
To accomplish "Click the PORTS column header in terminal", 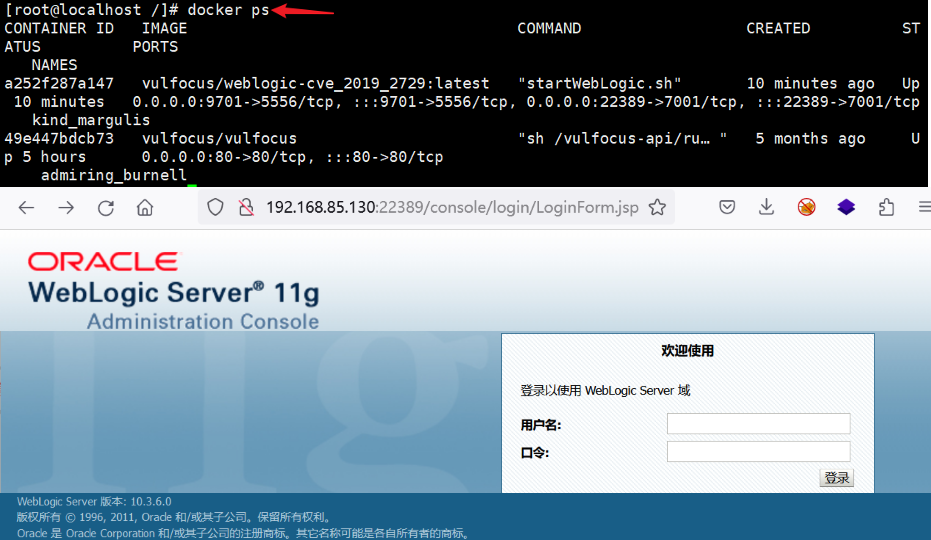I will pyautogui.click(x=155, y=47).
